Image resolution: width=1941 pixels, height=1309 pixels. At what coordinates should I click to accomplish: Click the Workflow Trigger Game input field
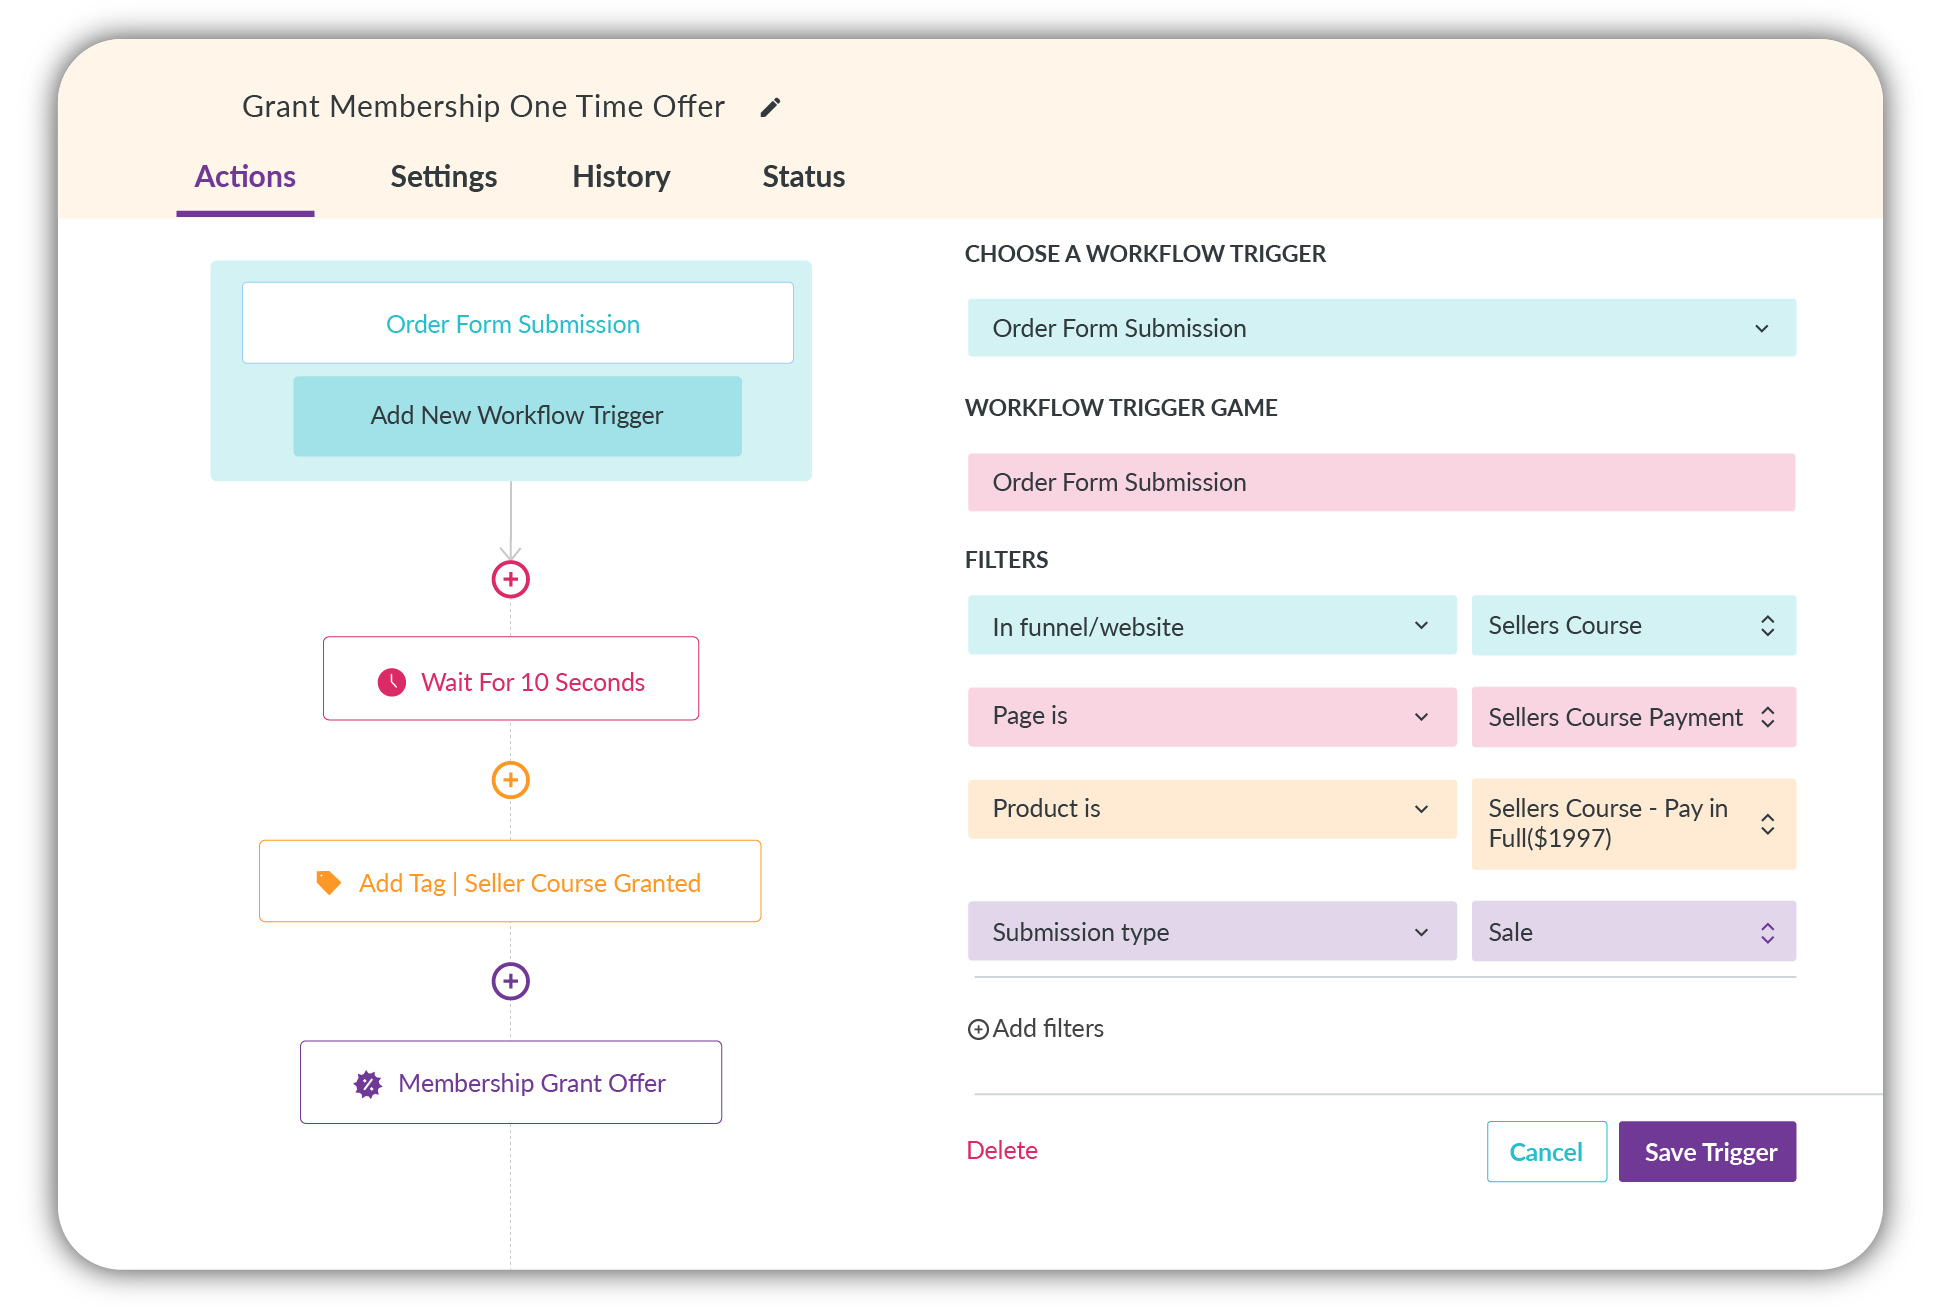[1380, 482]
